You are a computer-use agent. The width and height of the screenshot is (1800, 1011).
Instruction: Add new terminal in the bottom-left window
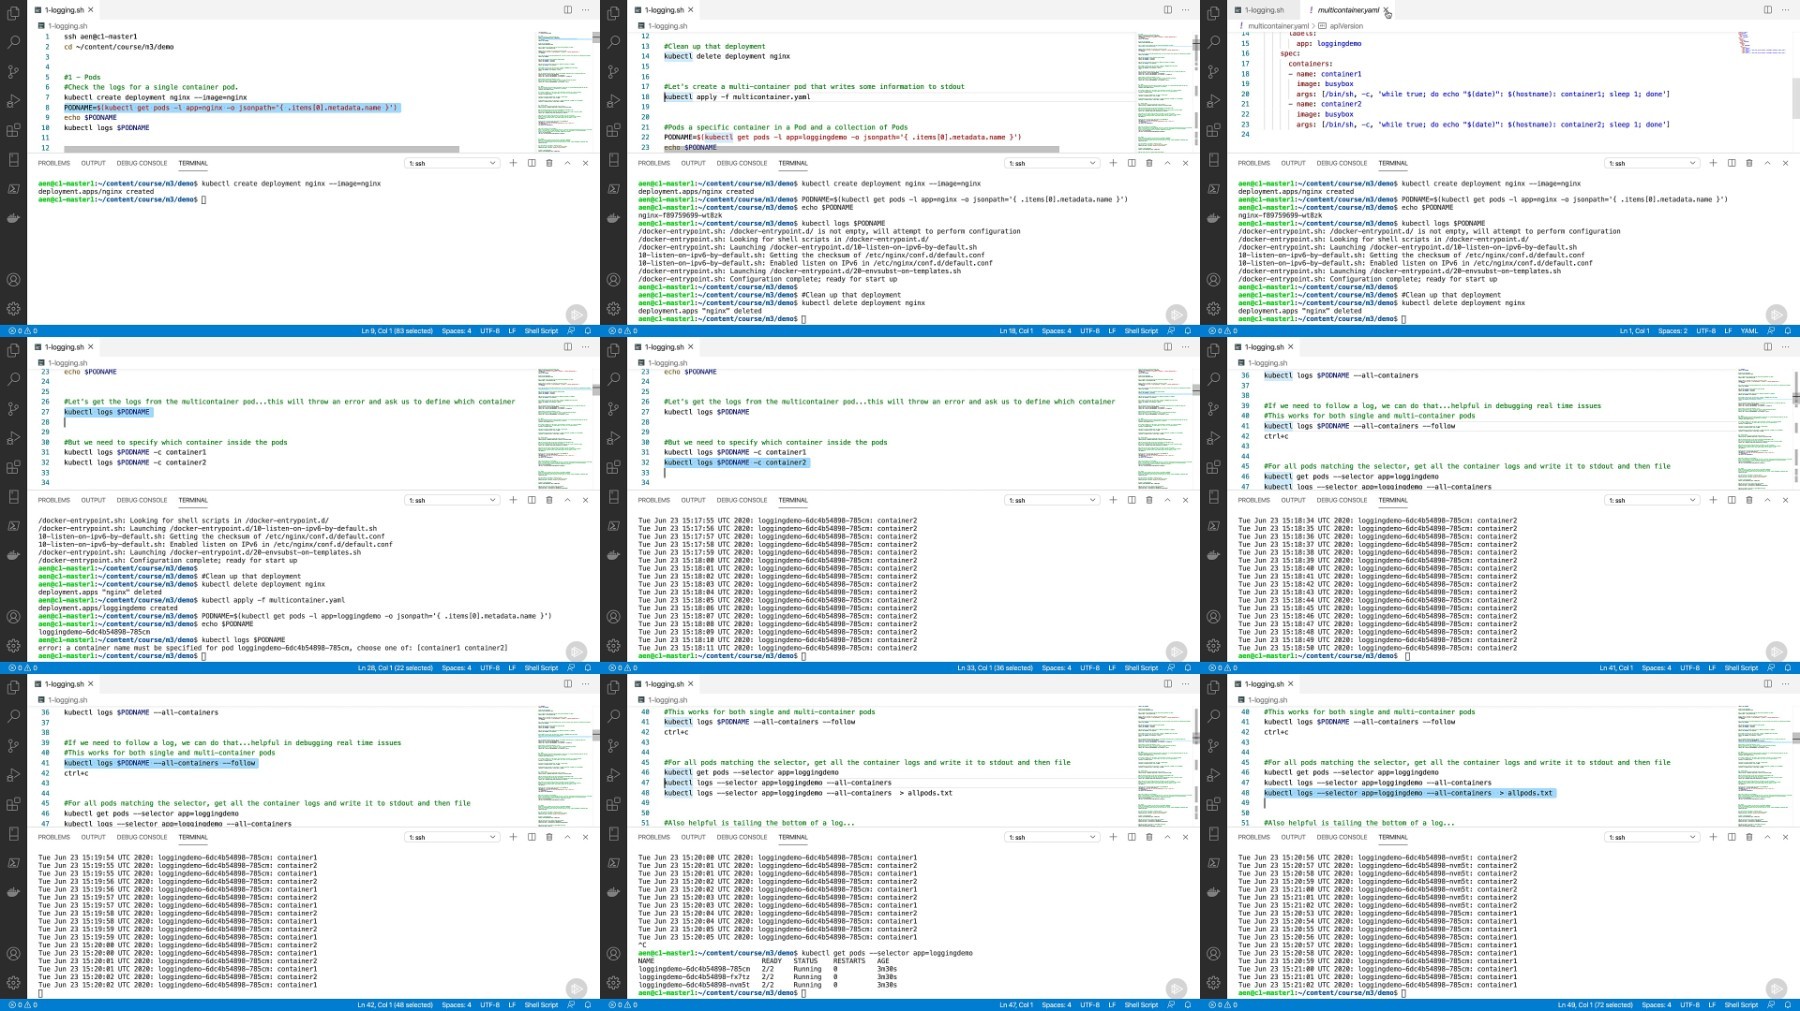click(513, 837)
